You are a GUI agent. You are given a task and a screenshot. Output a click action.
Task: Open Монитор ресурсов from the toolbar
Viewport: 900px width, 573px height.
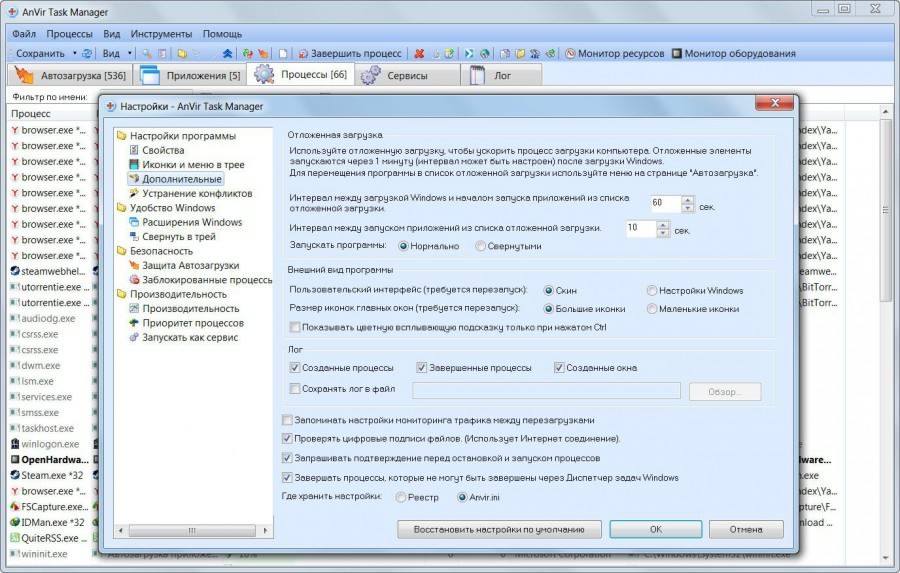(569, 53)
